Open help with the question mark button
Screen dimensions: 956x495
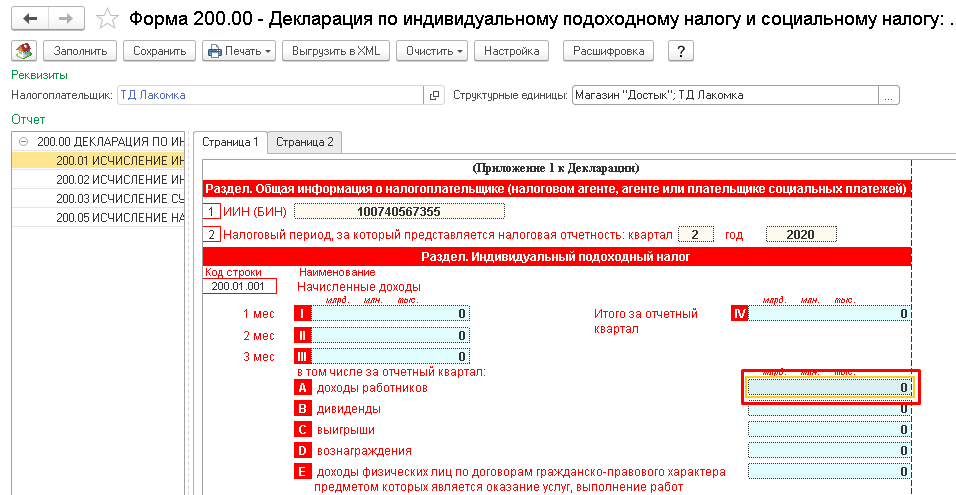pyautogui.click(x=680, y=51)
